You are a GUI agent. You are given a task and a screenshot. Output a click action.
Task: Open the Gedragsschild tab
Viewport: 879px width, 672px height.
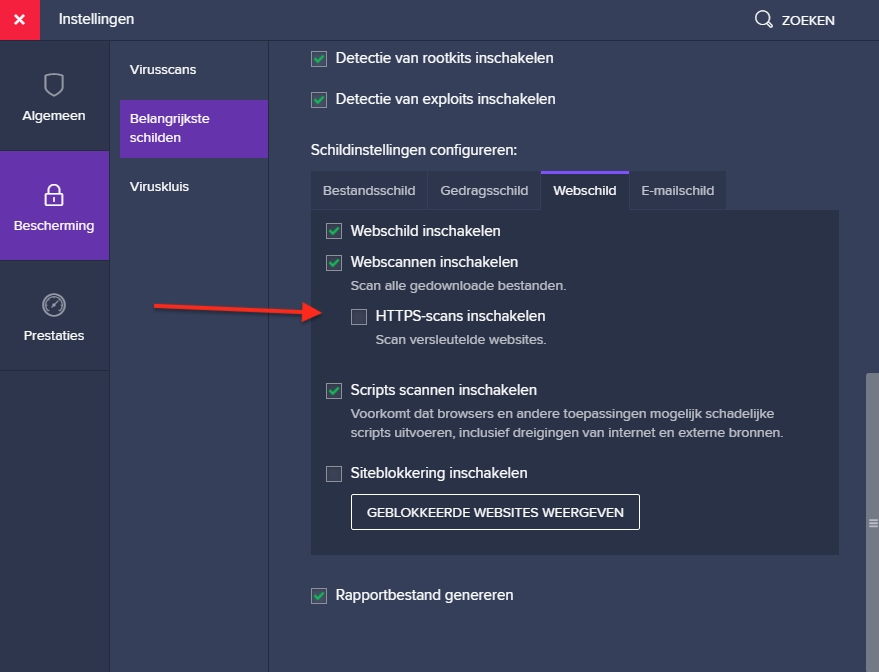(x=484, y=191)
